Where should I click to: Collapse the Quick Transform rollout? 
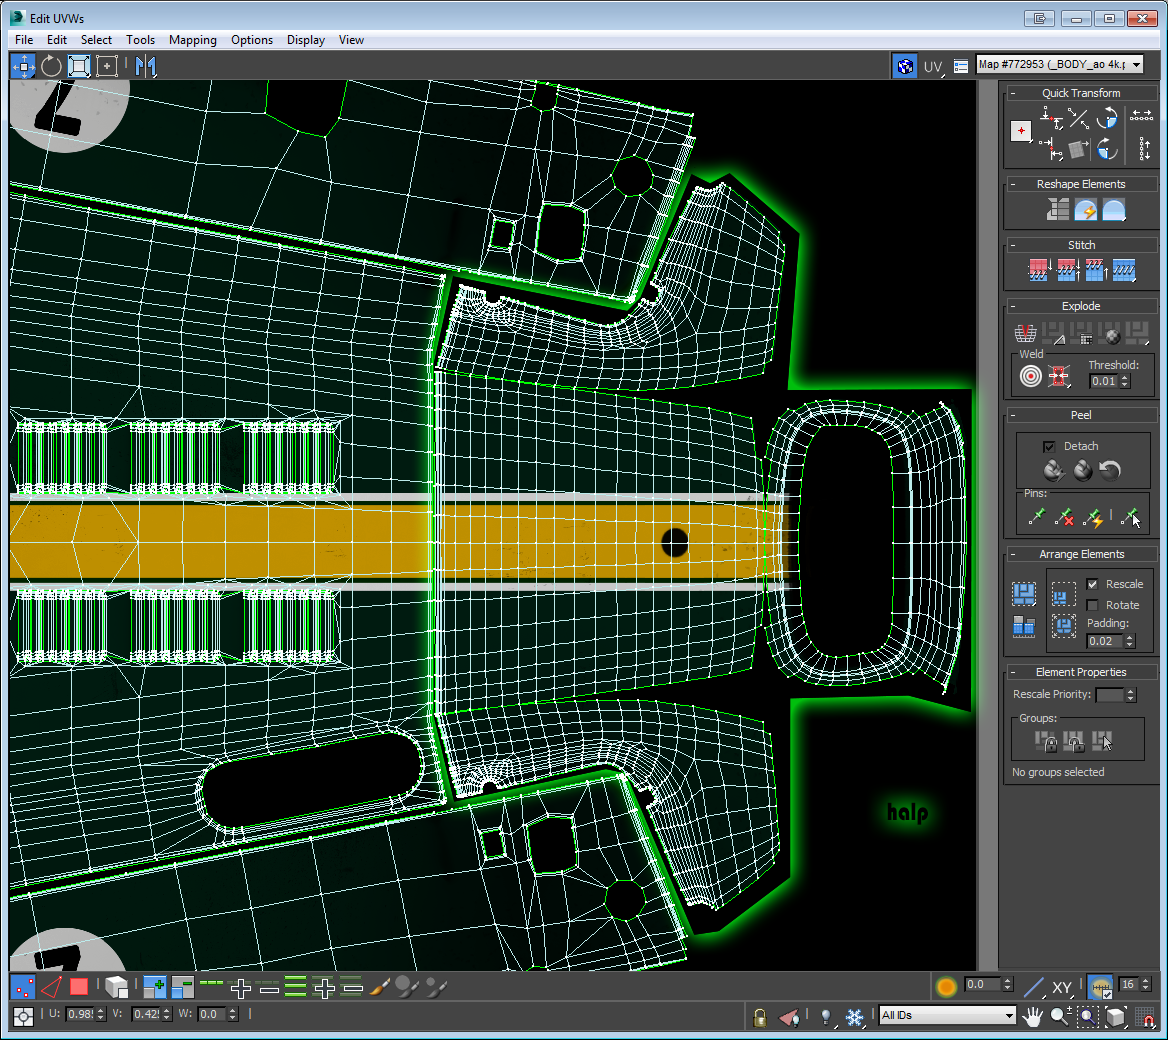coord(1081,93)
